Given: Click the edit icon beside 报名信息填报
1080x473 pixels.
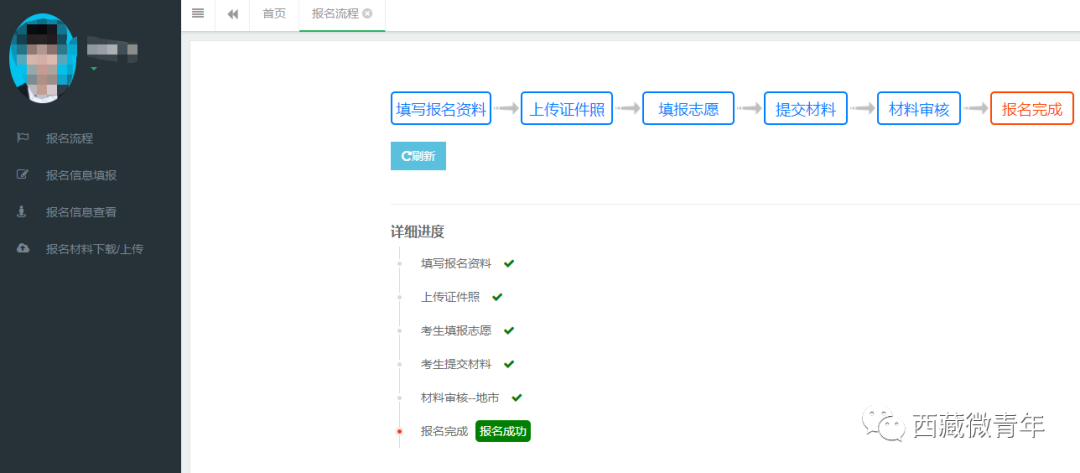Looking at the screenshot, I should [x=22, y=175].
